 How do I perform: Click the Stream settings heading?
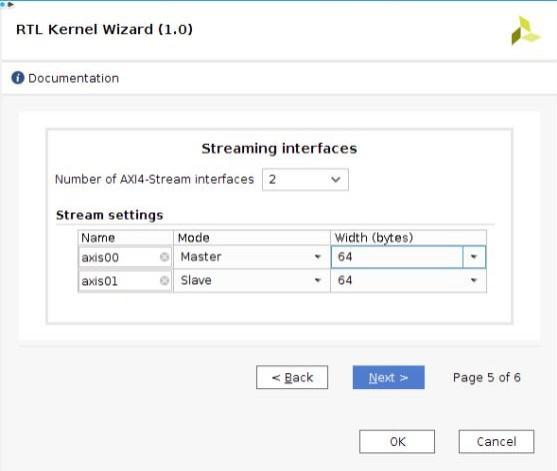(x=109, y=215)
